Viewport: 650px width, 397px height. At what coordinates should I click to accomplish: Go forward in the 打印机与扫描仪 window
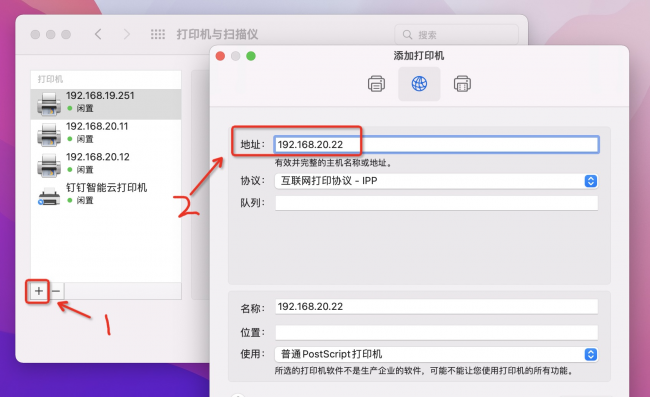(127, 34)
